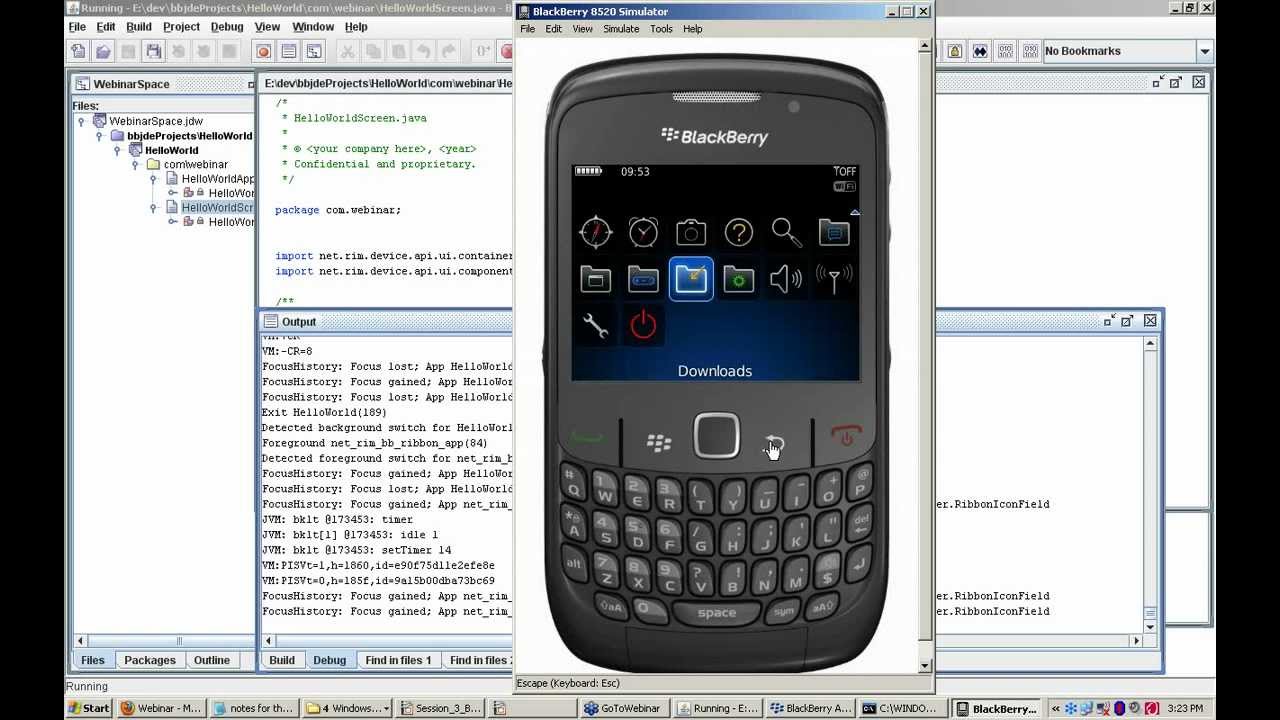Image resolution: width=1280 pixels, height=720 pixels.
Task: Click the sym key on the phone keyboard
Action: click(x=783, y=610)
